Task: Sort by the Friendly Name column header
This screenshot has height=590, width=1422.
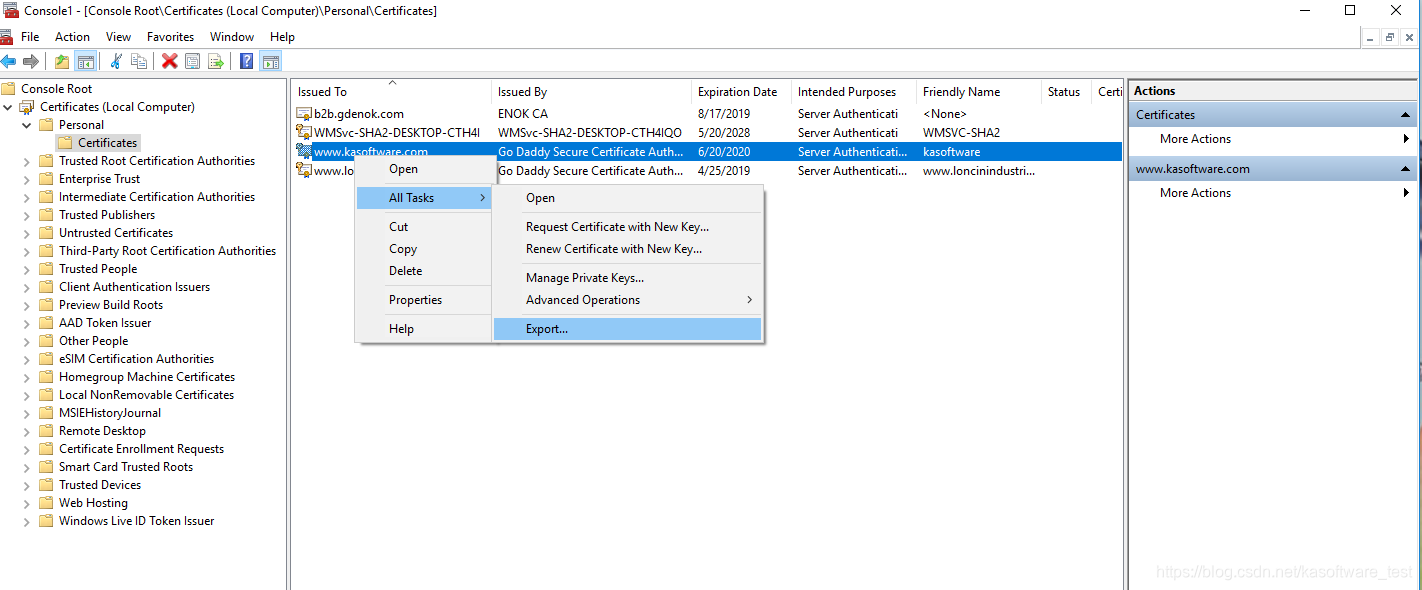Action: [979, 92]
